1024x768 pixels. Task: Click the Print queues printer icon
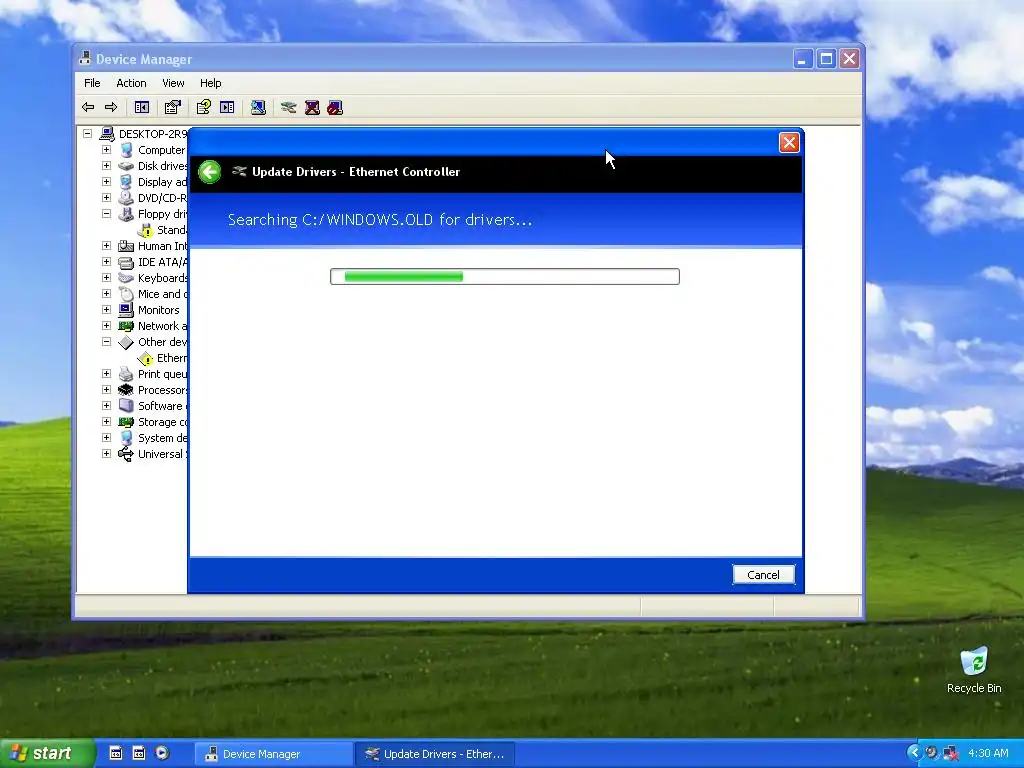coord(126,374)
